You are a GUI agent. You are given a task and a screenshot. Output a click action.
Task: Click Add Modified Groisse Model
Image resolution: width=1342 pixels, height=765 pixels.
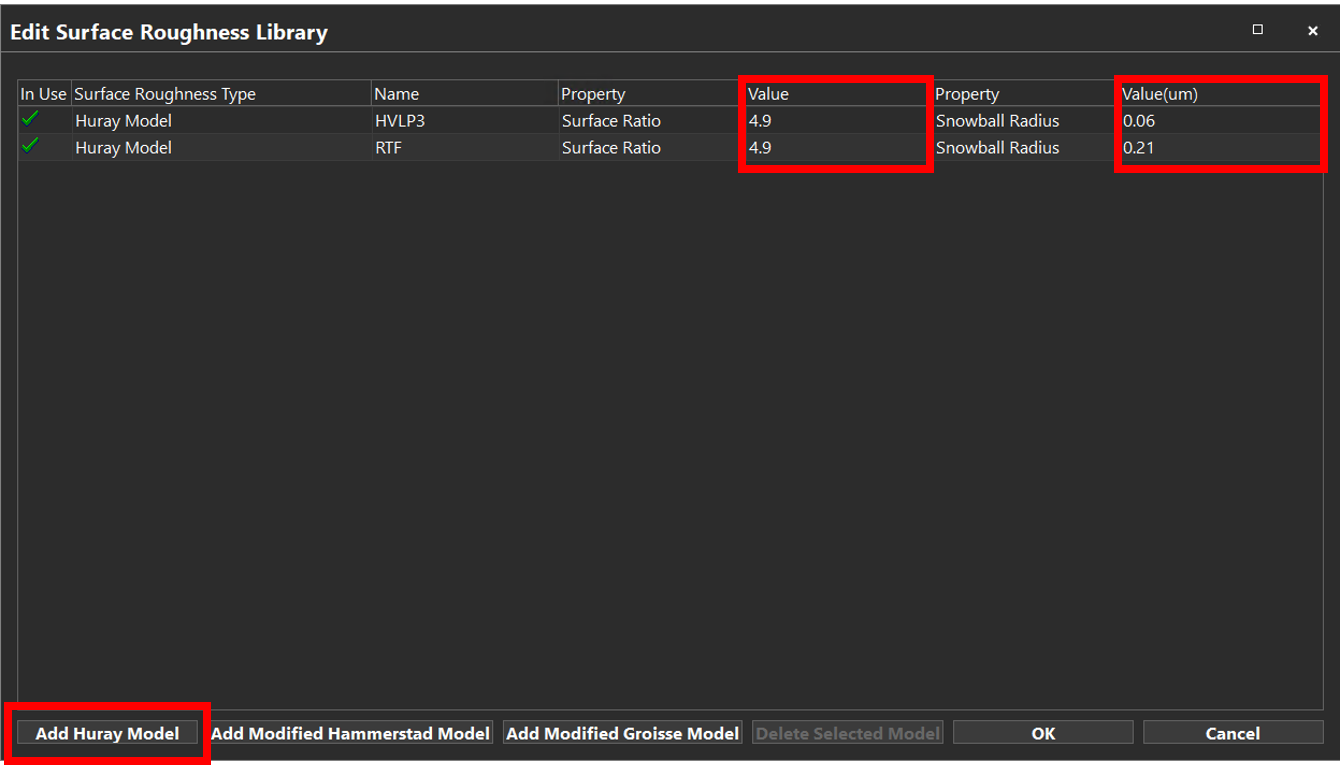tap(623, 733)
